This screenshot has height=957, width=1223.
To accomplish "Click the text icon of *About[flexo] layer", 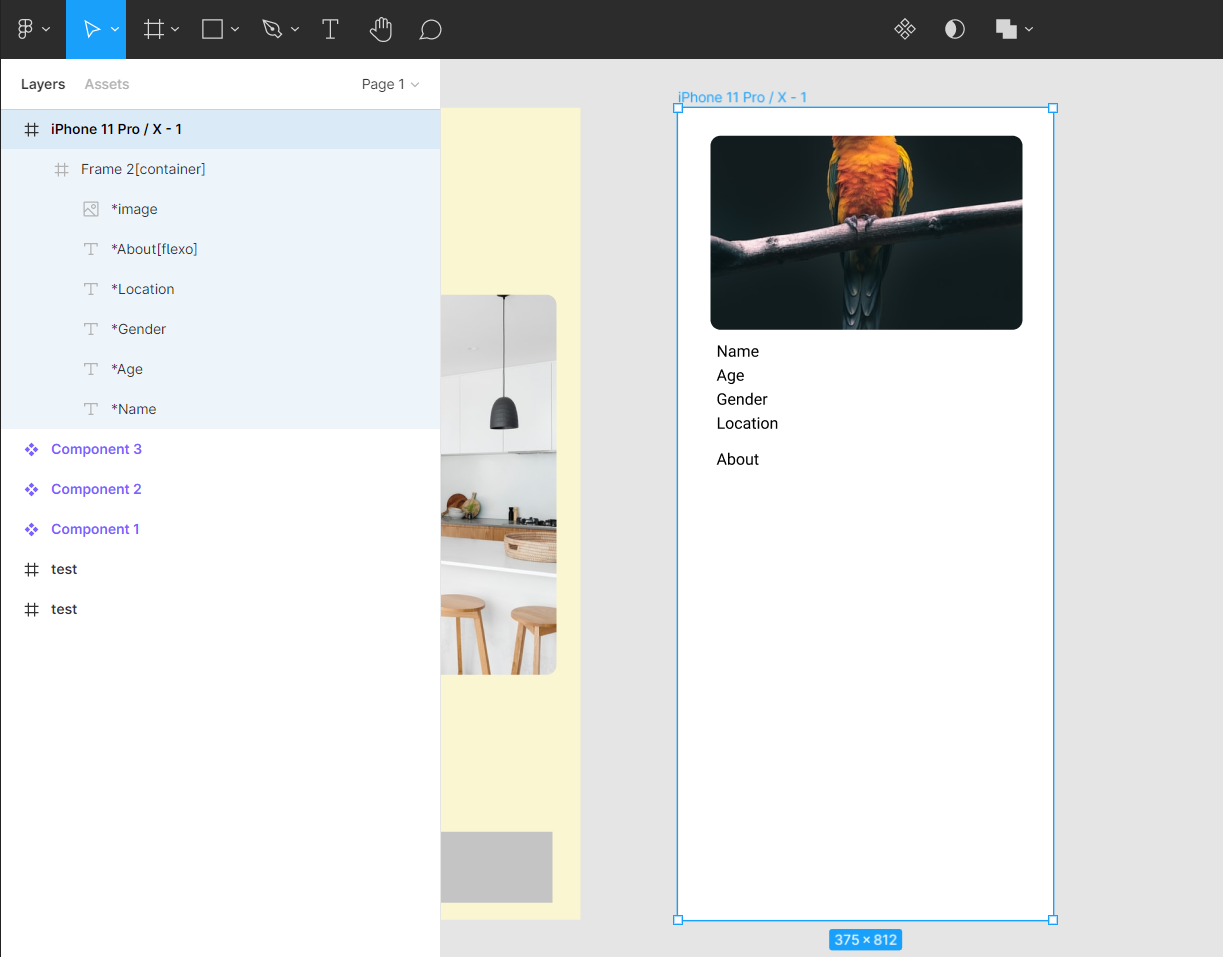I will pos(91,249).
